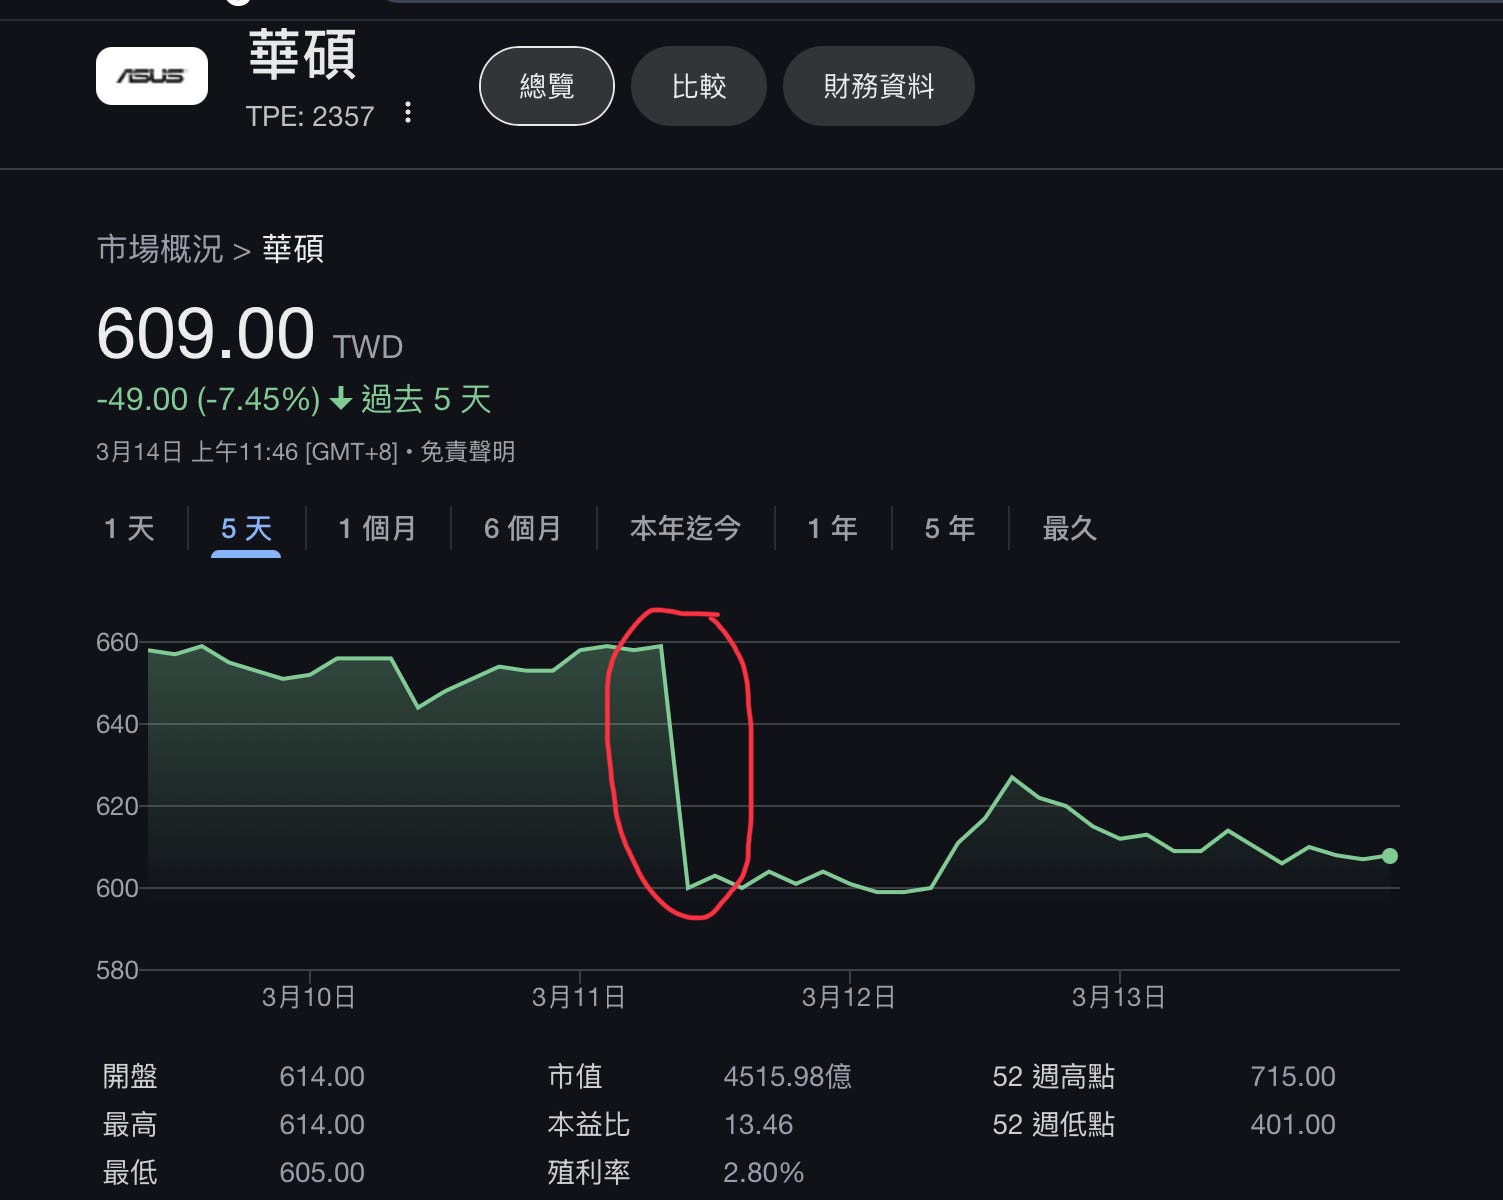The height and width of the screenshot is (1200, 1503).
Task: Click the 開盤 value 614.00
Action: tap(322, 1077)
